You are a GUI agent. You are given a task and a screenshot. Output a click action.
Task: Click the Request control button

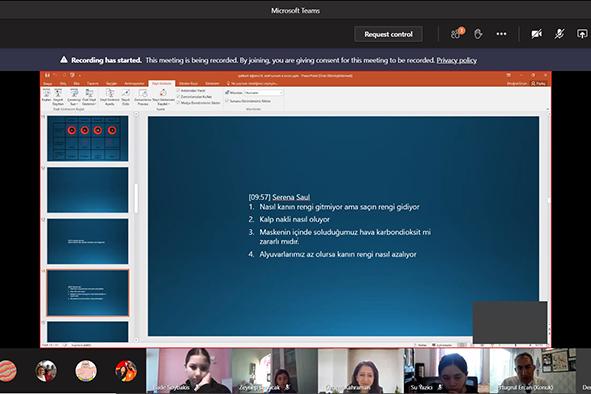[x=388, y=34]
